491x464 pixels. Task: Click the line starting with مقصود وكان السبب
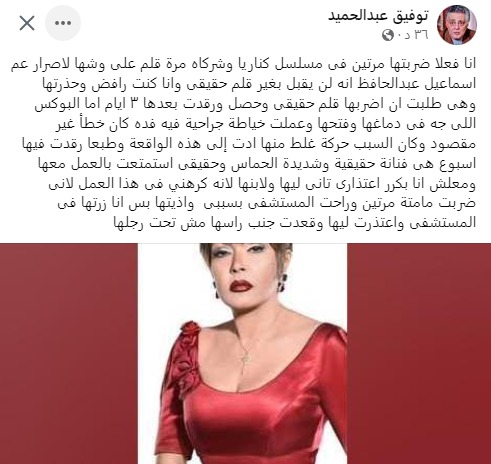click(x=249, y=144)
